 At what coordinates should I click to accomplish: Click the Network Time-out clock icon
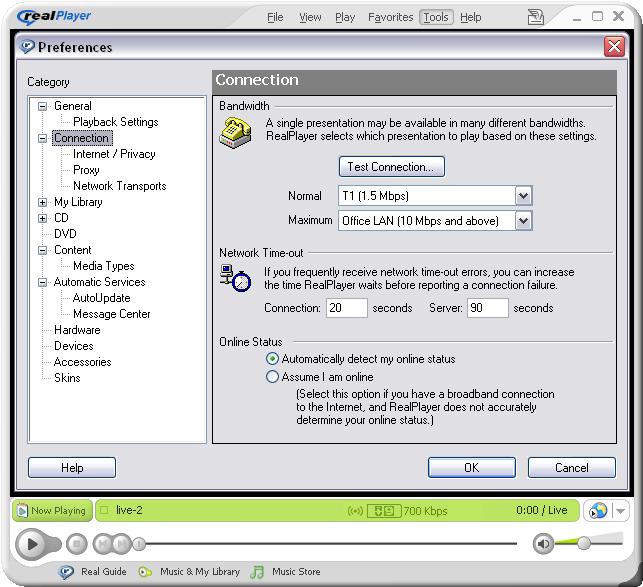(235, 278)
